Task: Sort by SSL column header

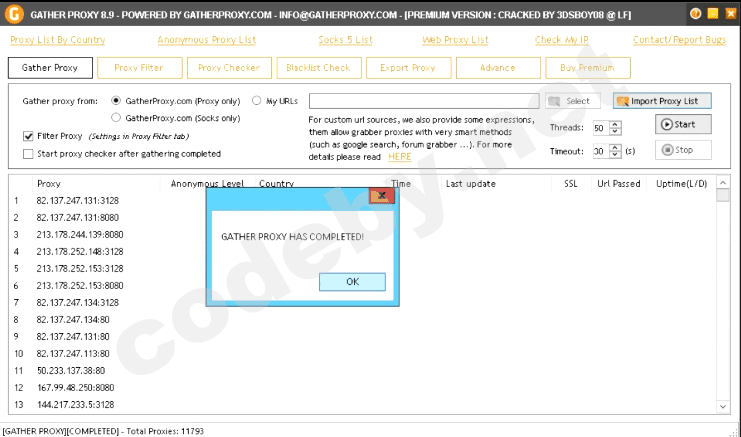Action: click(x=570, y=184)
